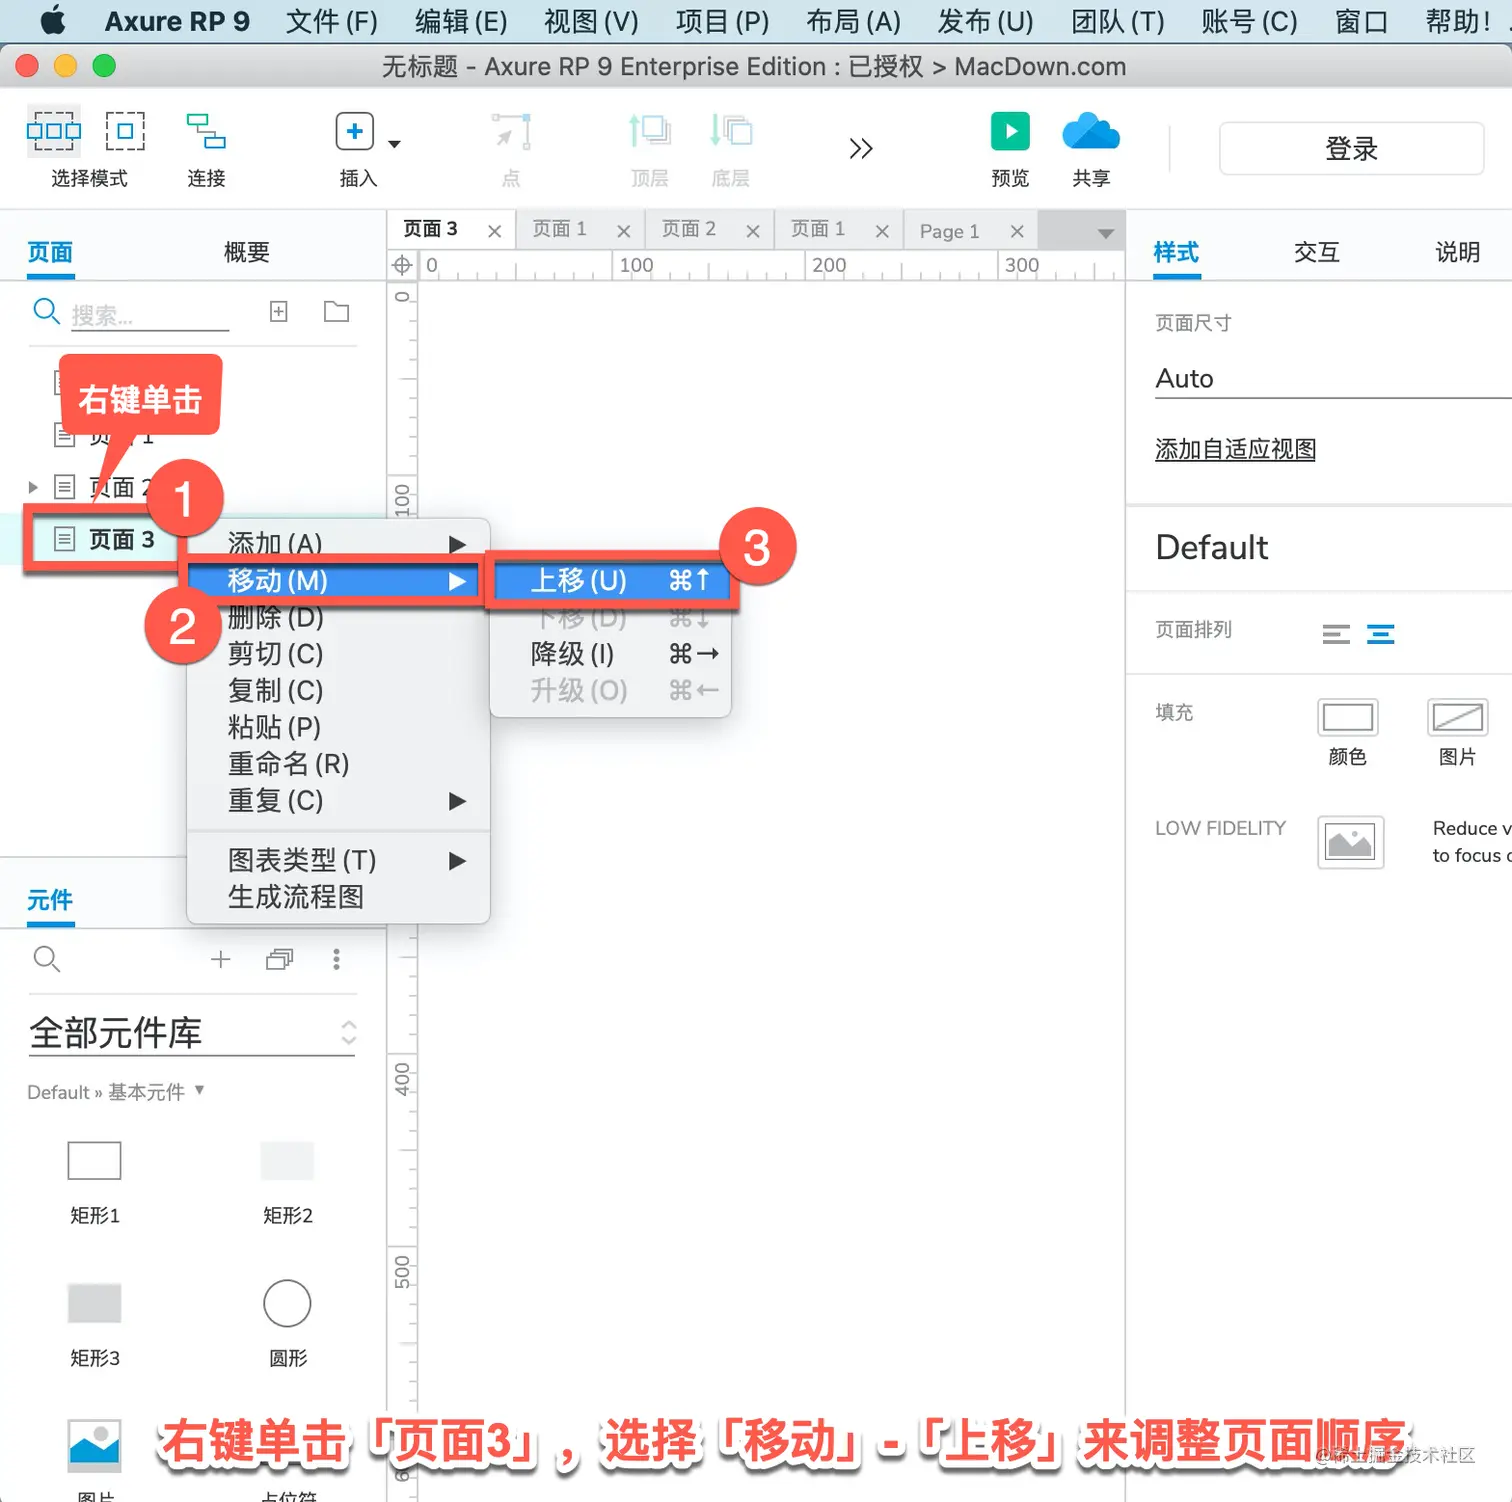Select the 圆形 ellipse widget
1512x1502 pixels.
287,1303
